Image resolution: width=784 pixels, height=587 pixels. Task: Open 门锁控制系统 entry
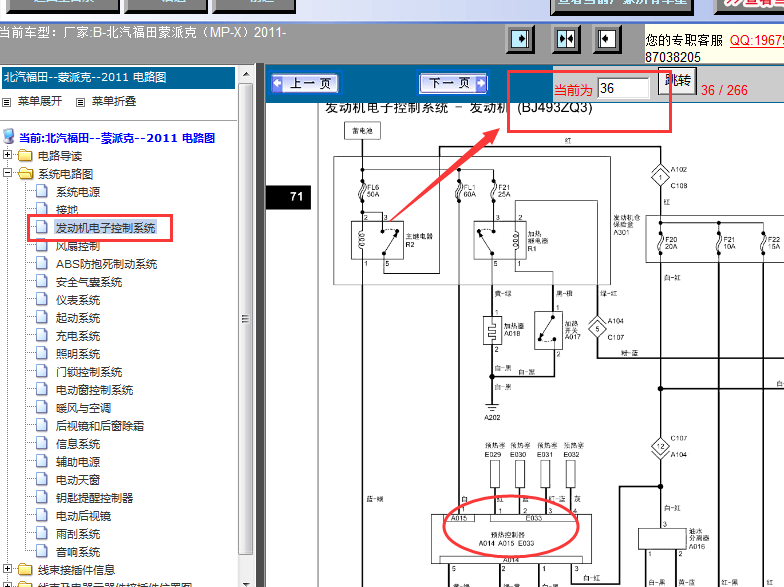tap(89, 372)
